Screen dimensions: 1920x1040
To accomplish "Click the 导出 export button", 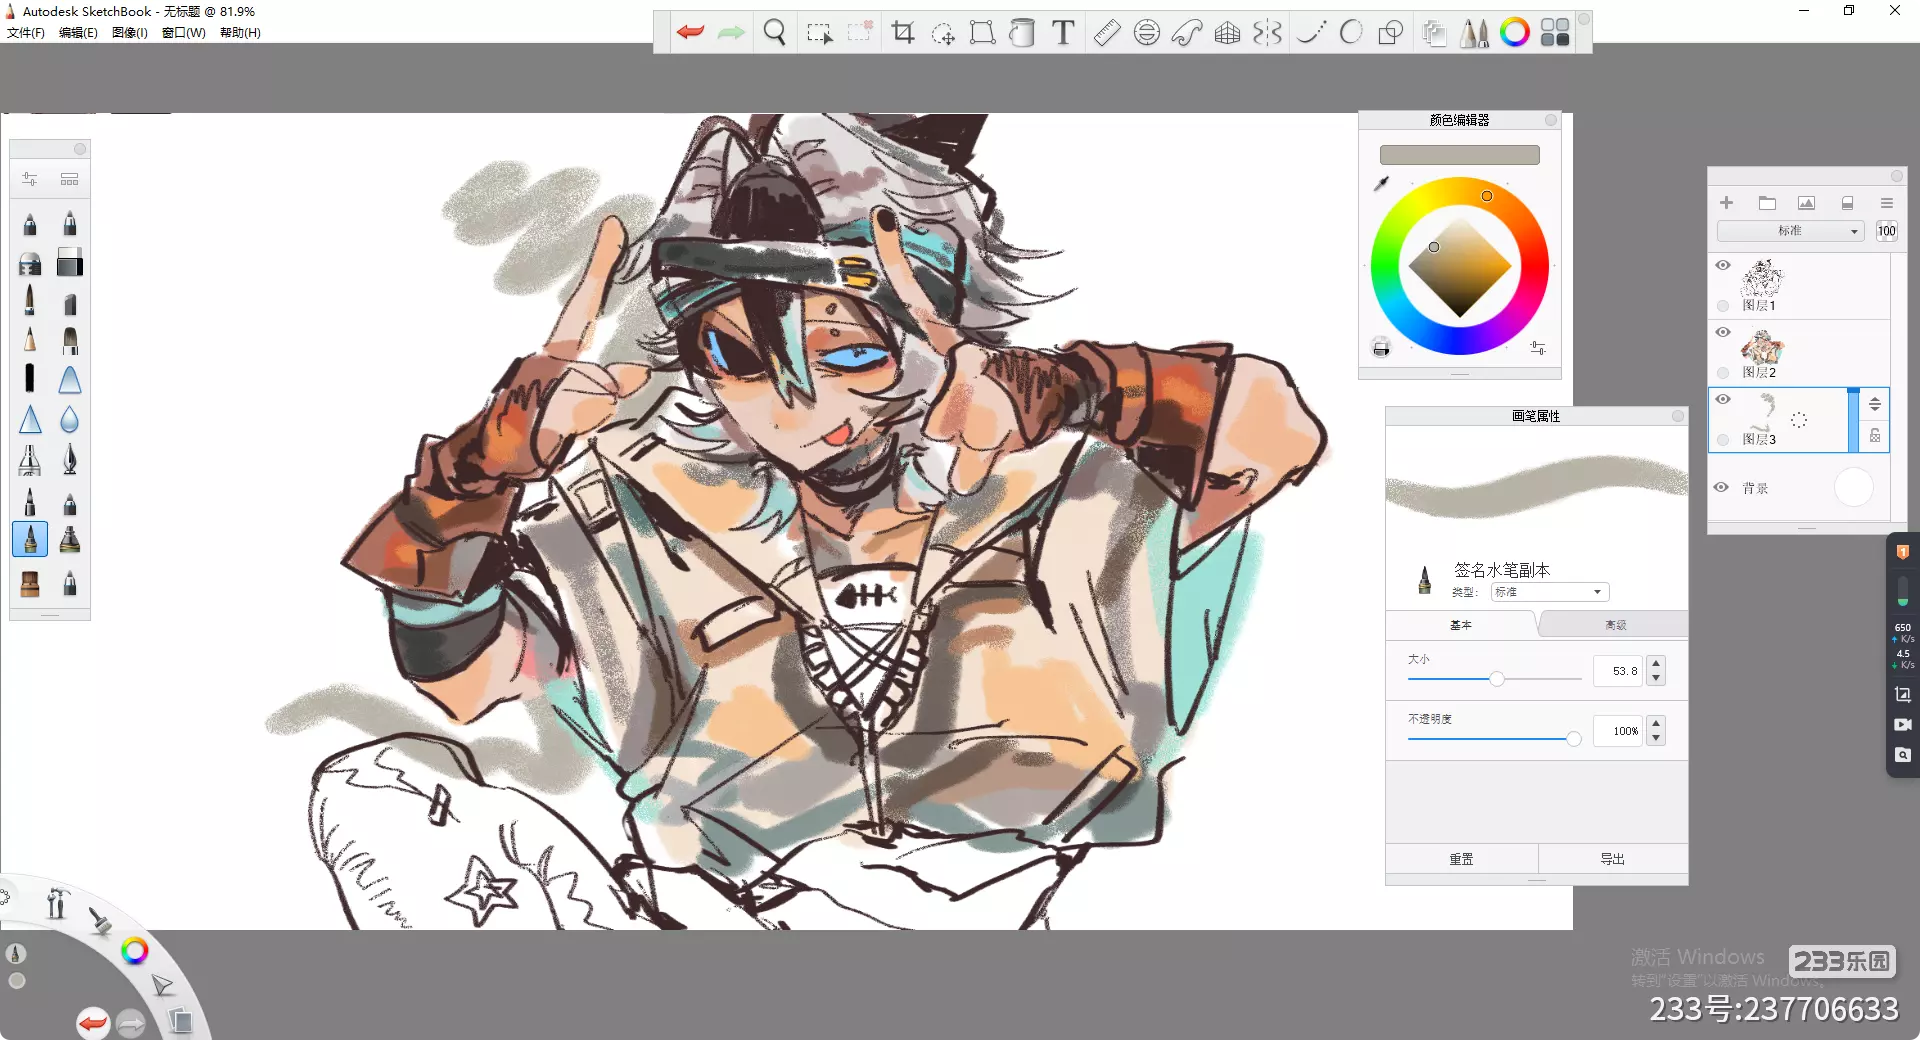I will click(1612, 859).
